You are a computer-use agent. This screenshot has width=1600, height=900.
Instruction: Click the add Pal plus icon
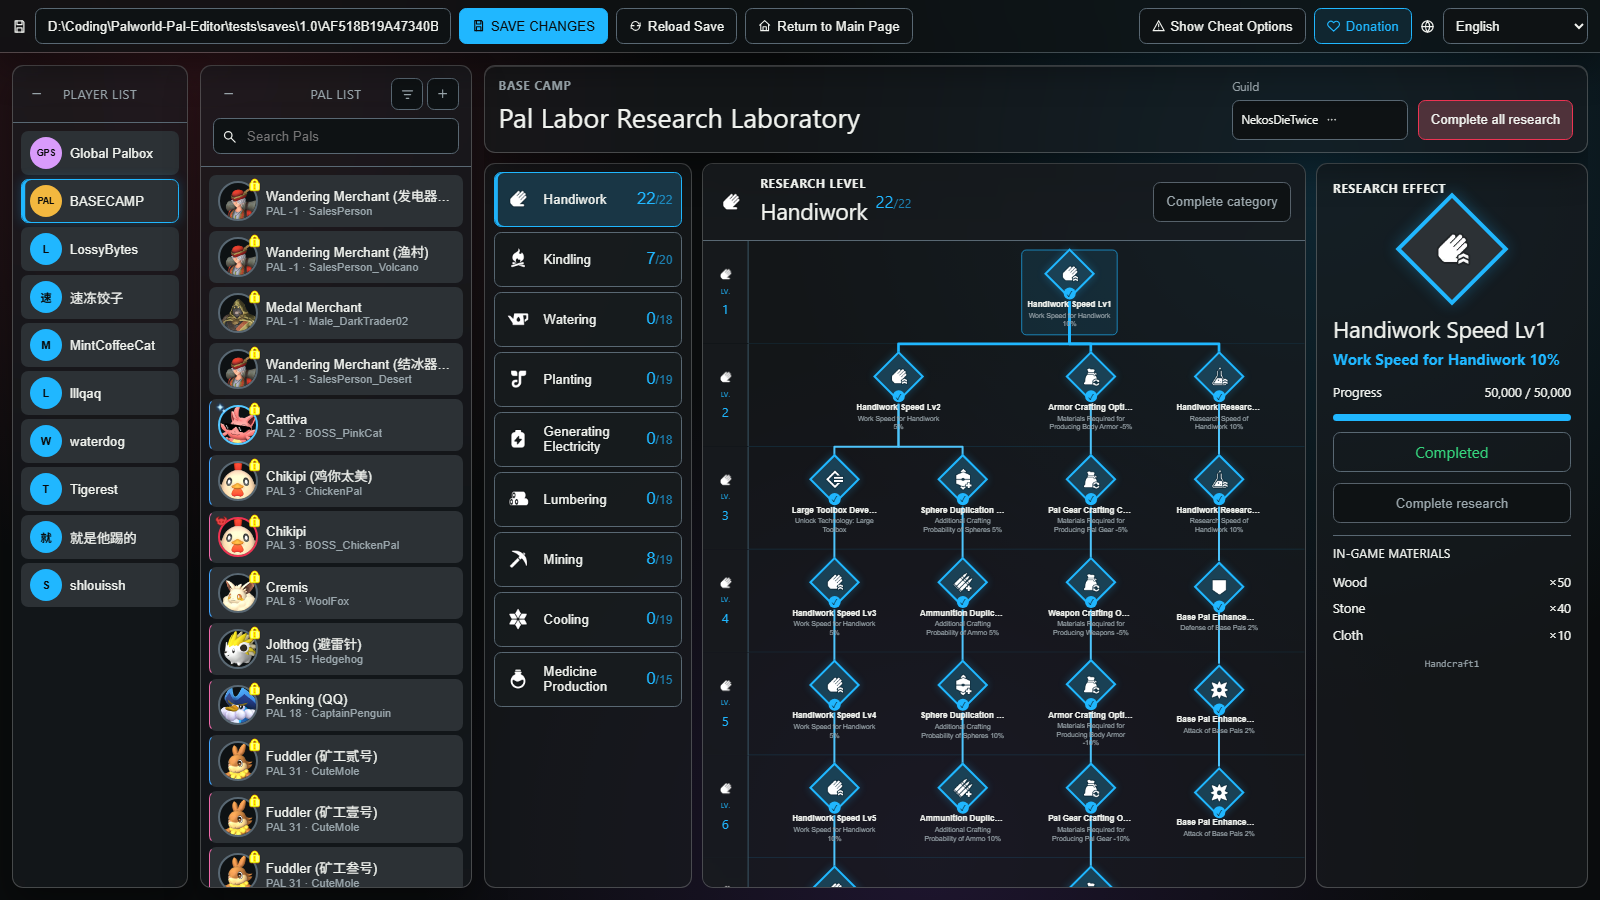tap(443, 94)
